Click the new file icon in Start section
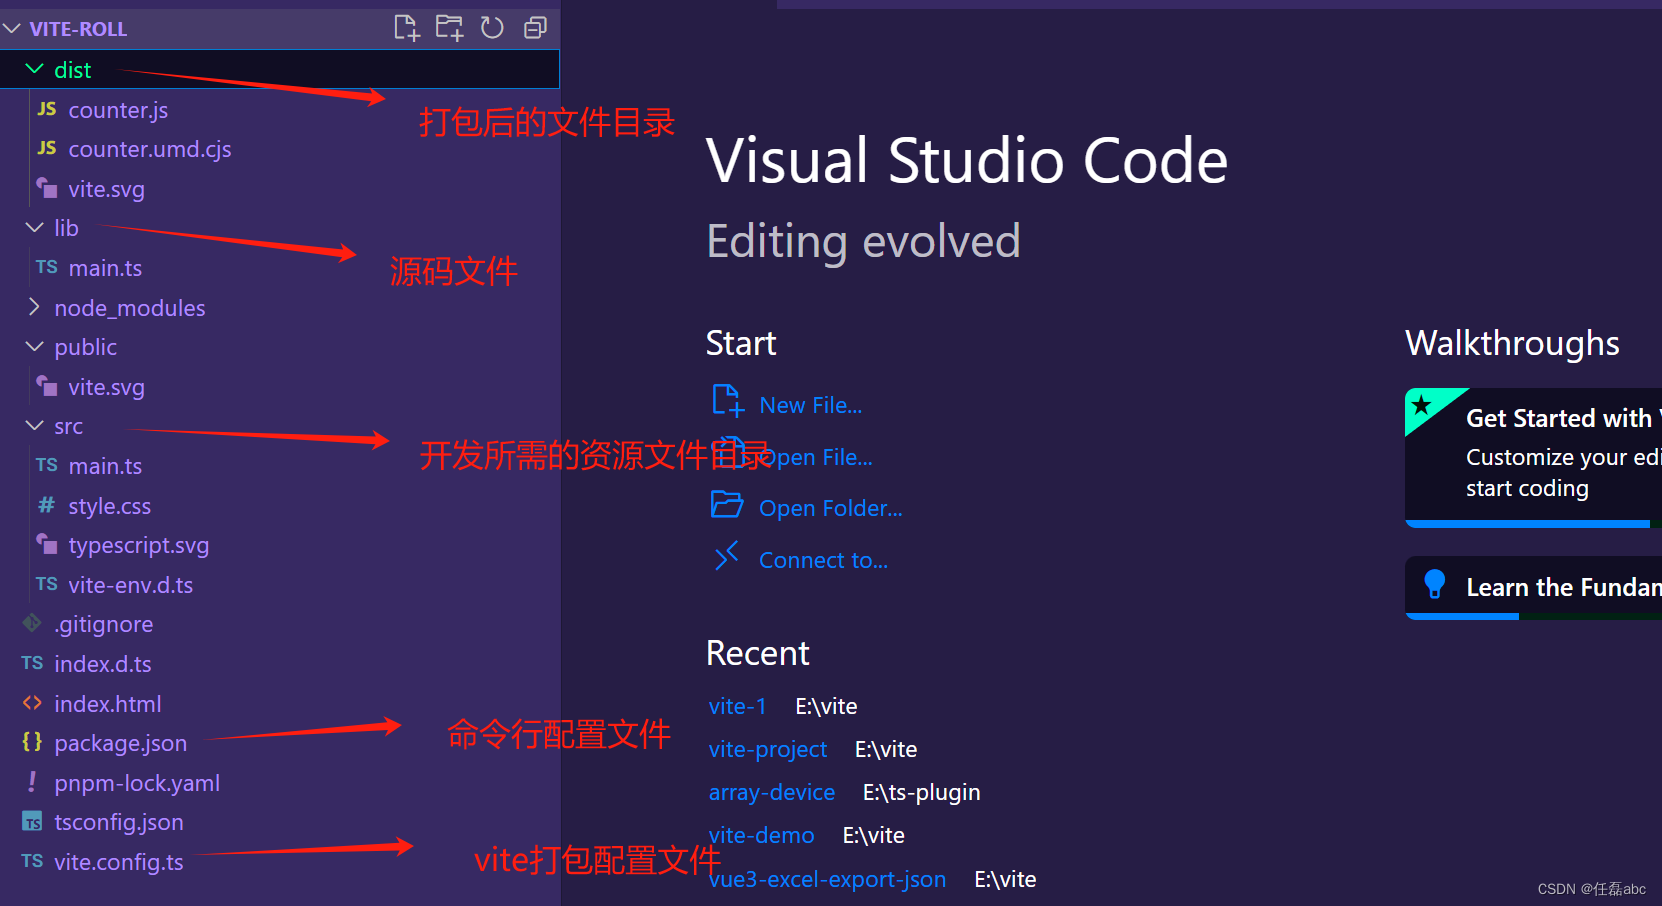The width and height of the screenshot is (1662, 906). (x=728, y=401)
